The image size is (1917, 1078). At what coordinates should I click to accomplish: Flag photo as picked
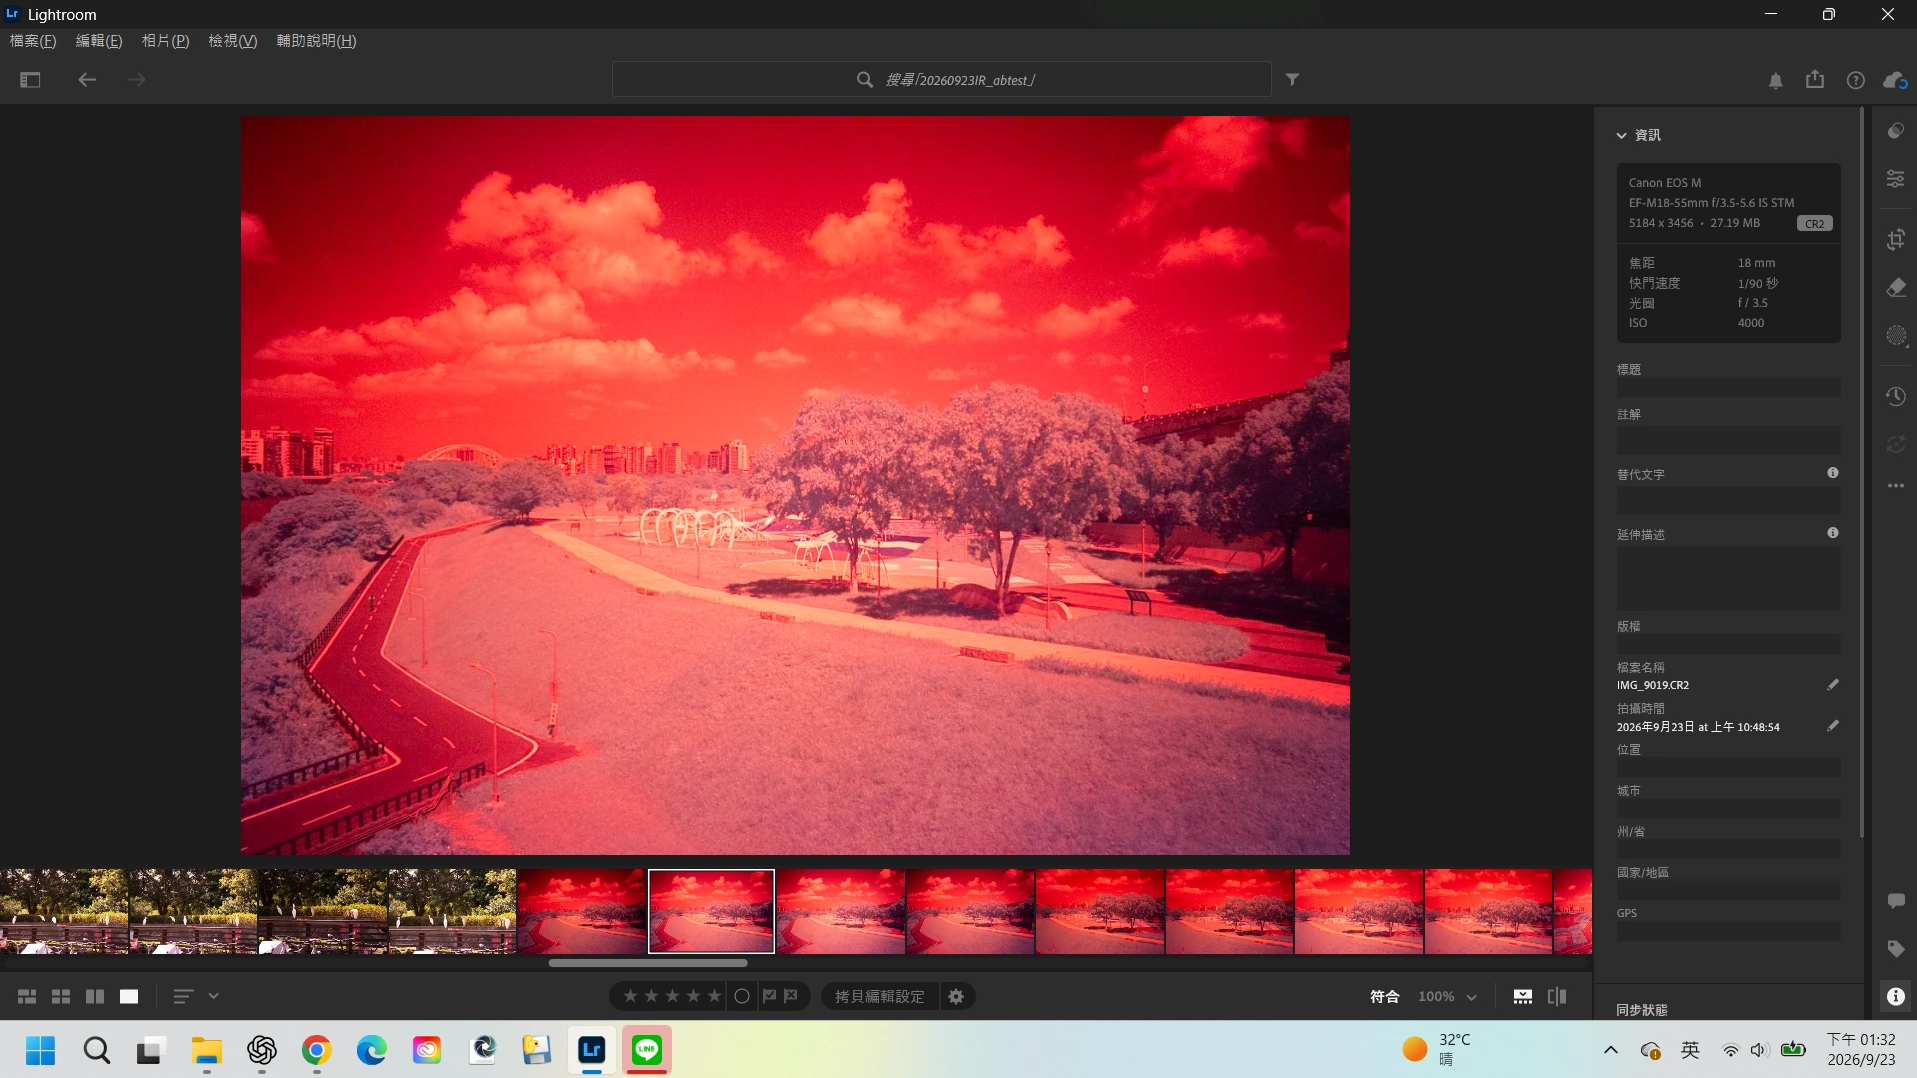coord(769,996)
